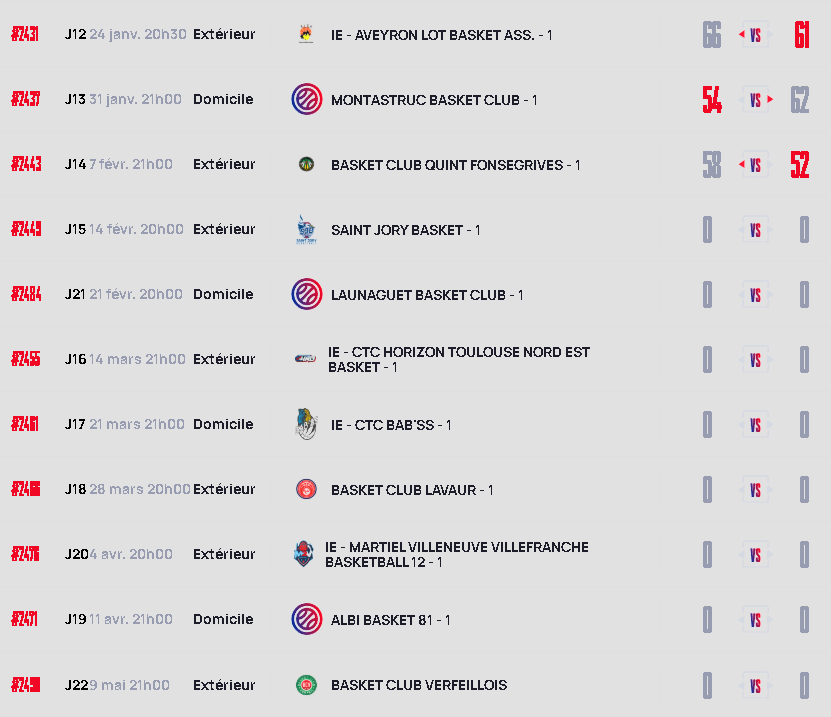The height and width of the screenshot is (717, 831).
Task: Click the Martiel Villeneuve Villefranche logo
Action: coord(303,554)
